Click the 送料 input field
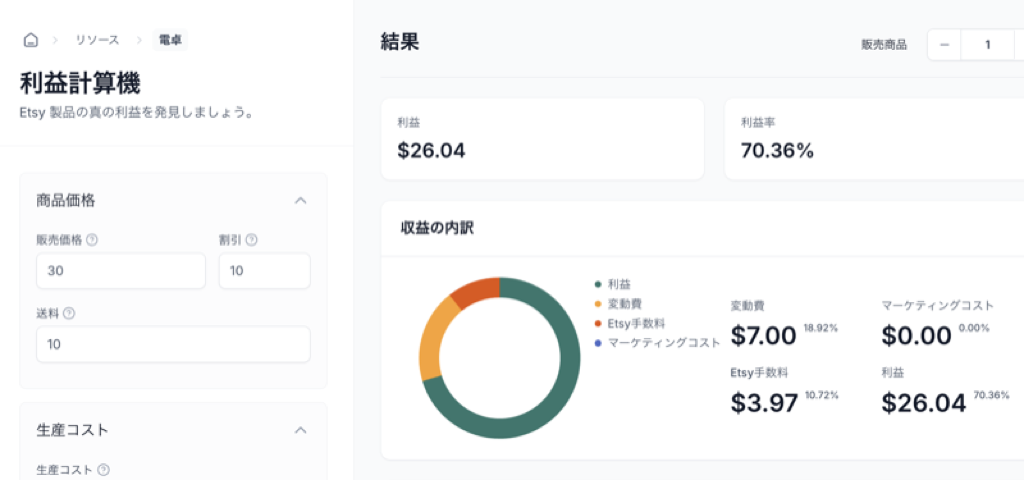Screen dimensions: 1024x480 [173, 344]
